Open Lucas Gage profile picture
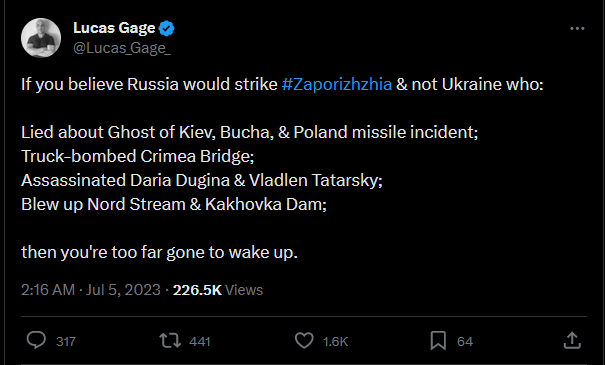 pyautogui.click(x=41, y=38)
